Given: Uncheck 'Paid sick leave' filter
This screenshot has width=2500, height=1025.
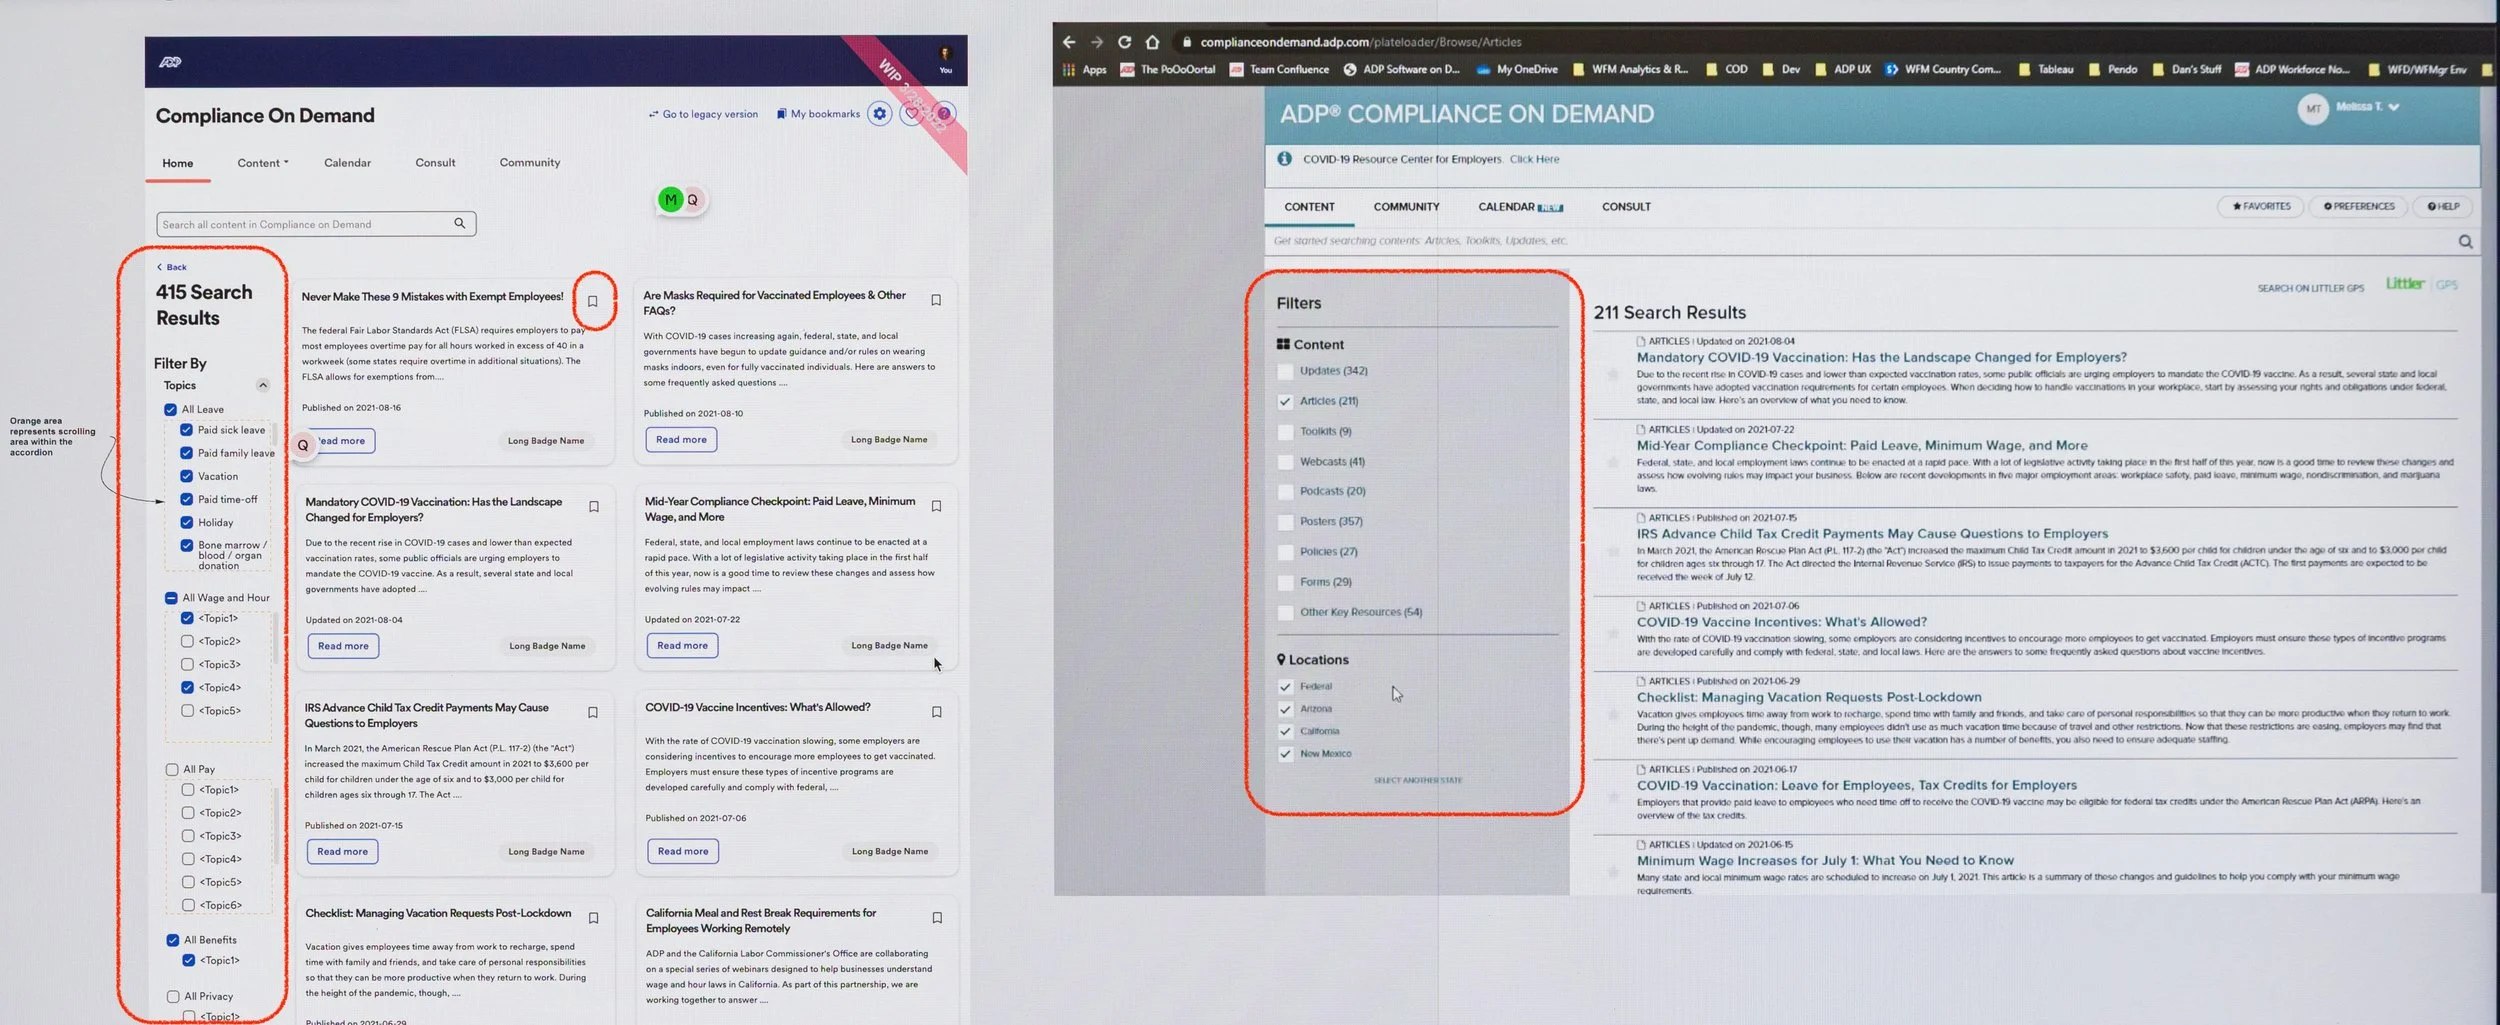Looking at the screenshot, I should point(186,430).
